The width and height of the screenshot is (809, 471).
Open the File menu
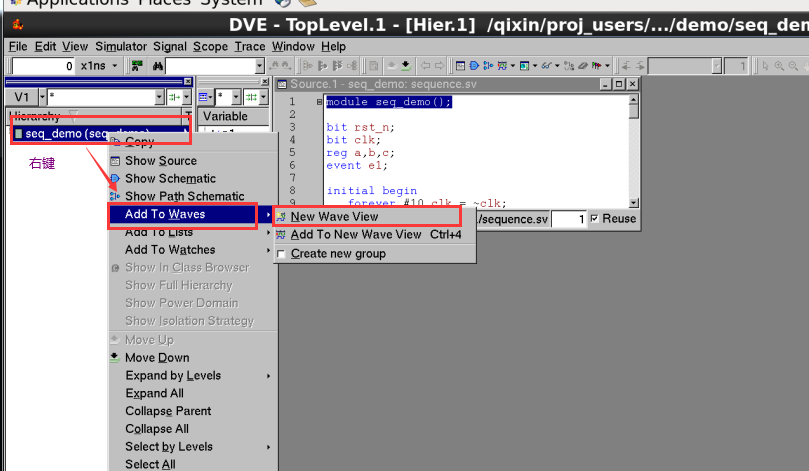coord(18,46)
